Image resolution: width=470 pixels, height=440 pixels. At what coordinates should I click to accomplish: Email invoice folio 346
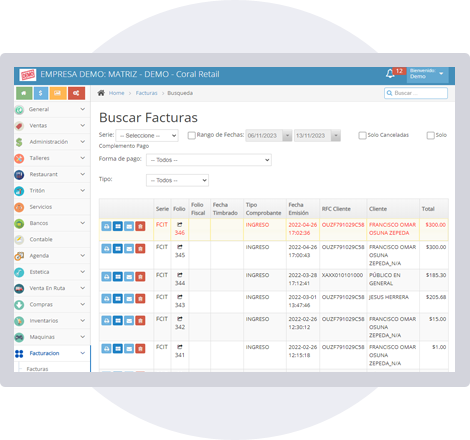pos(129,226)
